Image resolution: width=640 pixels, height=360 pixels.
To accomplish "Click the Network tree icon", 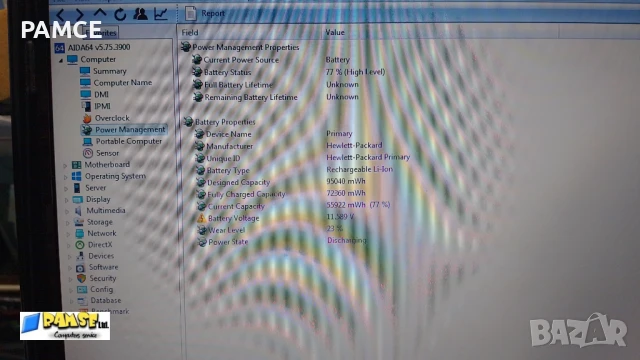I will click(x=80, y=233).
